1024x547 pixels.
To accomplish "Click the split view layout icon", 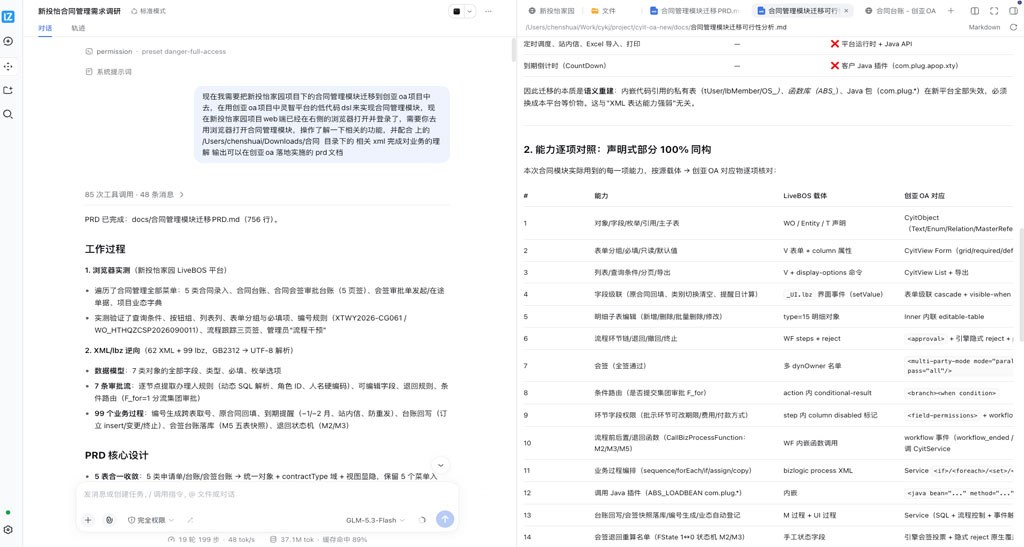I will point(974,11).
